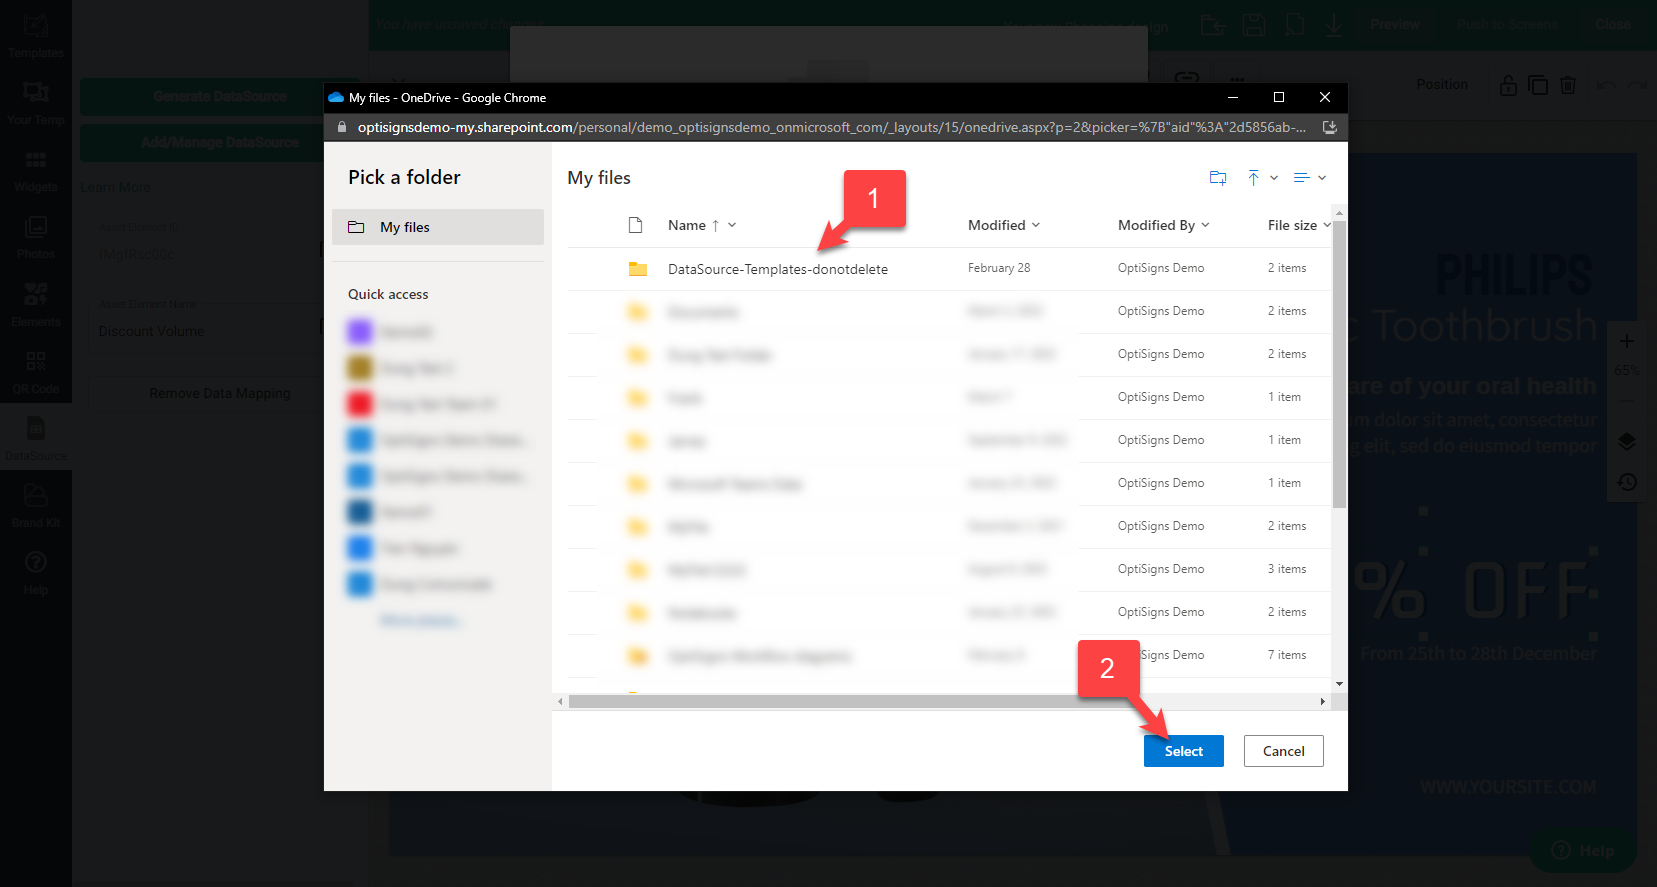Screen dimensions: 1657x887
Task: Expand the Name column sort menu
Action: point(732,225)
